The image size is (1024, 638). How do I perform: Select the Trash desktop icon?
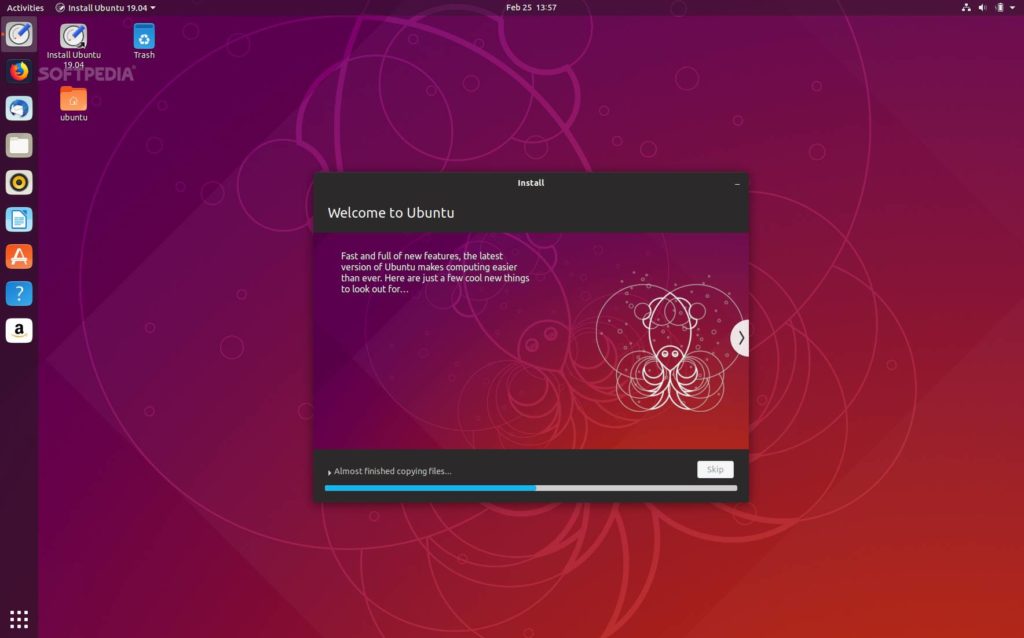pyautogui.click(x=144, y=41)
